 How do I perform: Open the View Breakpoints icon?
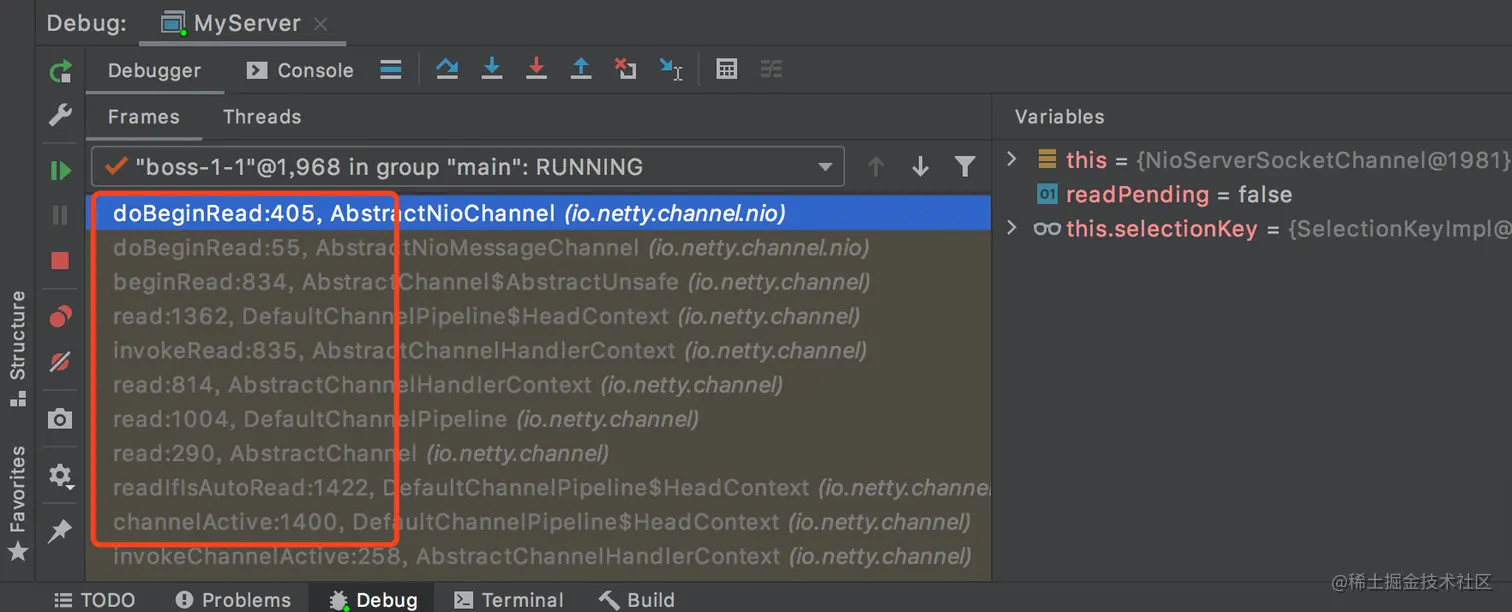[60, 317]
